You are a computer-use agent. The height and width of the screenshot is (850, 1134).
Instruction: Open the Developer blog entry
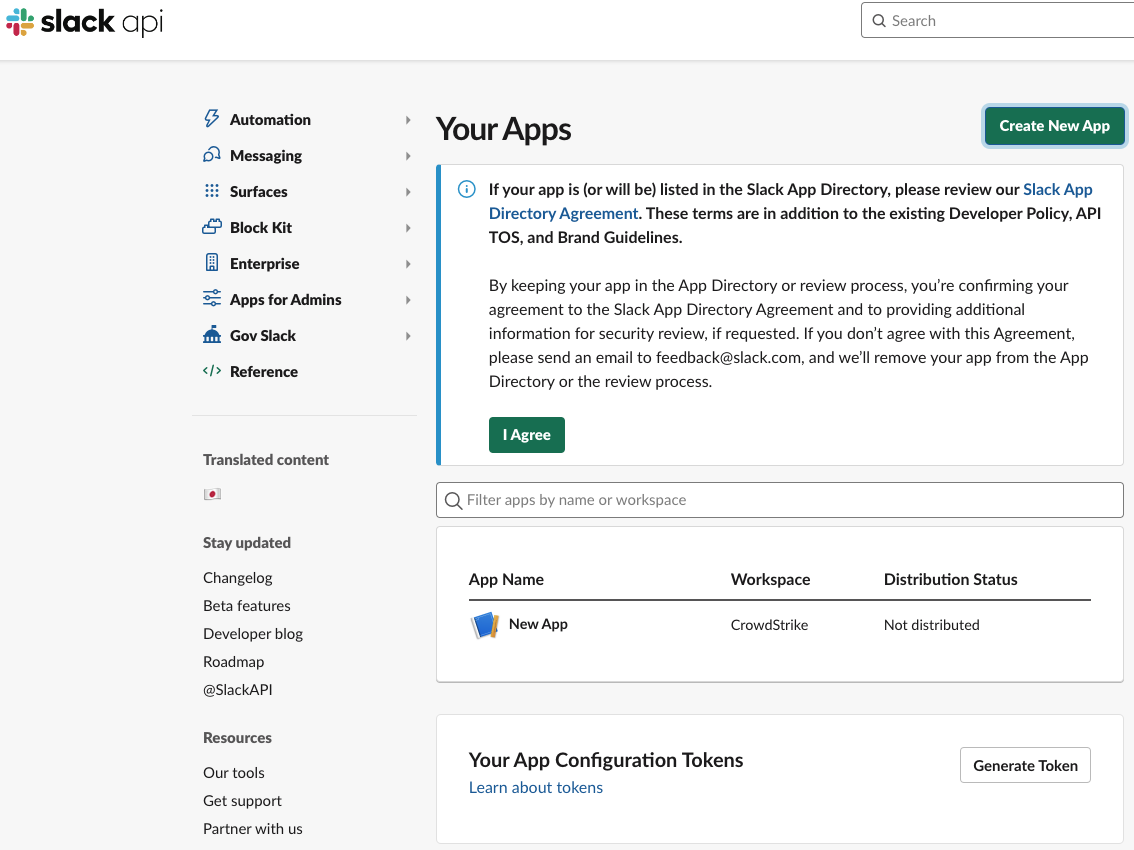(252, 633)
